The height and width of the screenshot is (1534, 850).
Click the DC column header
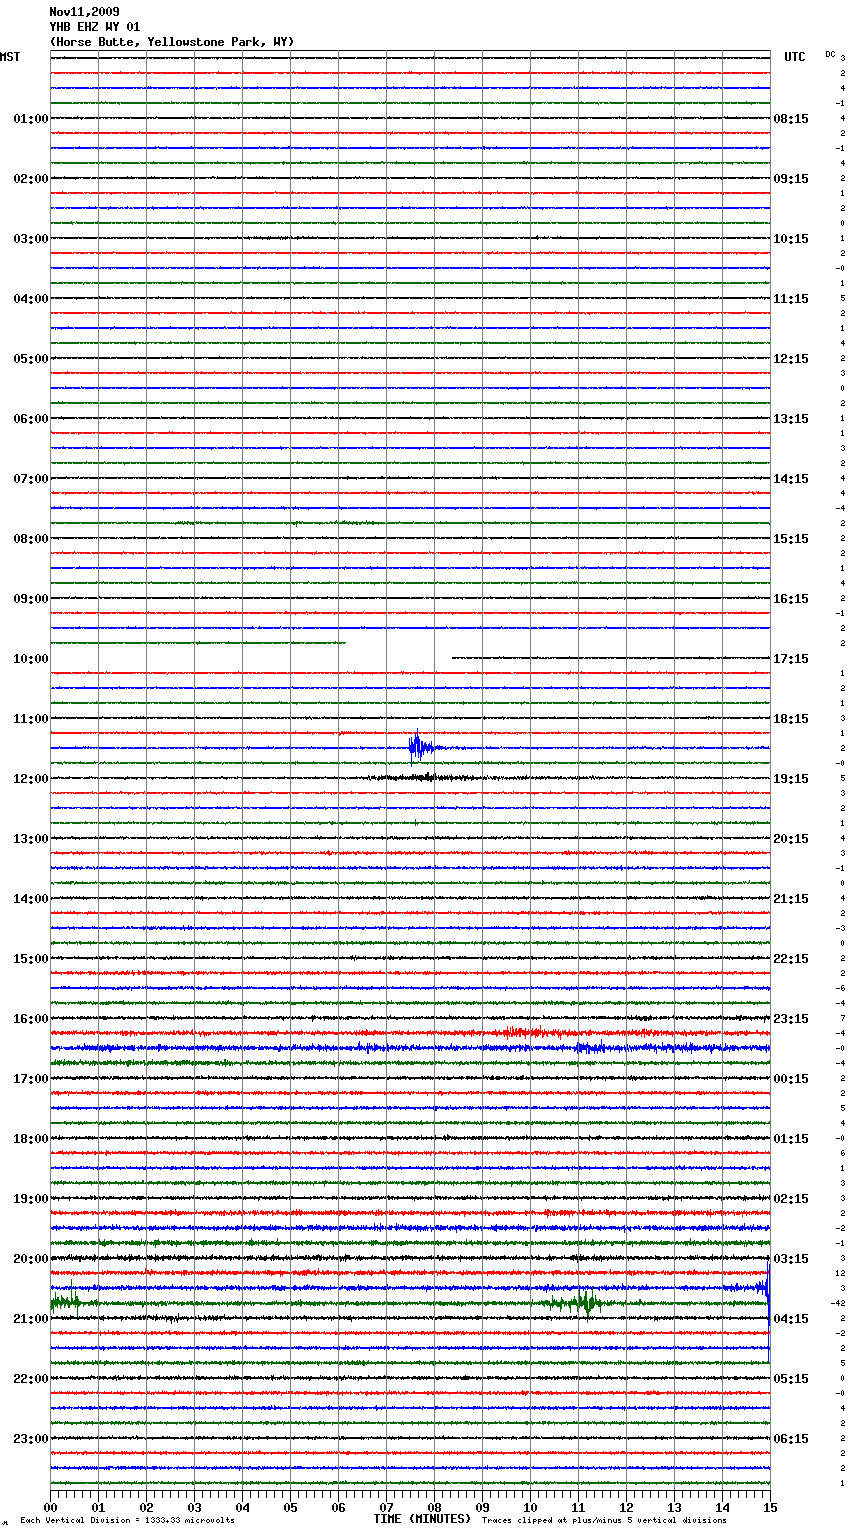(x=830, y=54)
